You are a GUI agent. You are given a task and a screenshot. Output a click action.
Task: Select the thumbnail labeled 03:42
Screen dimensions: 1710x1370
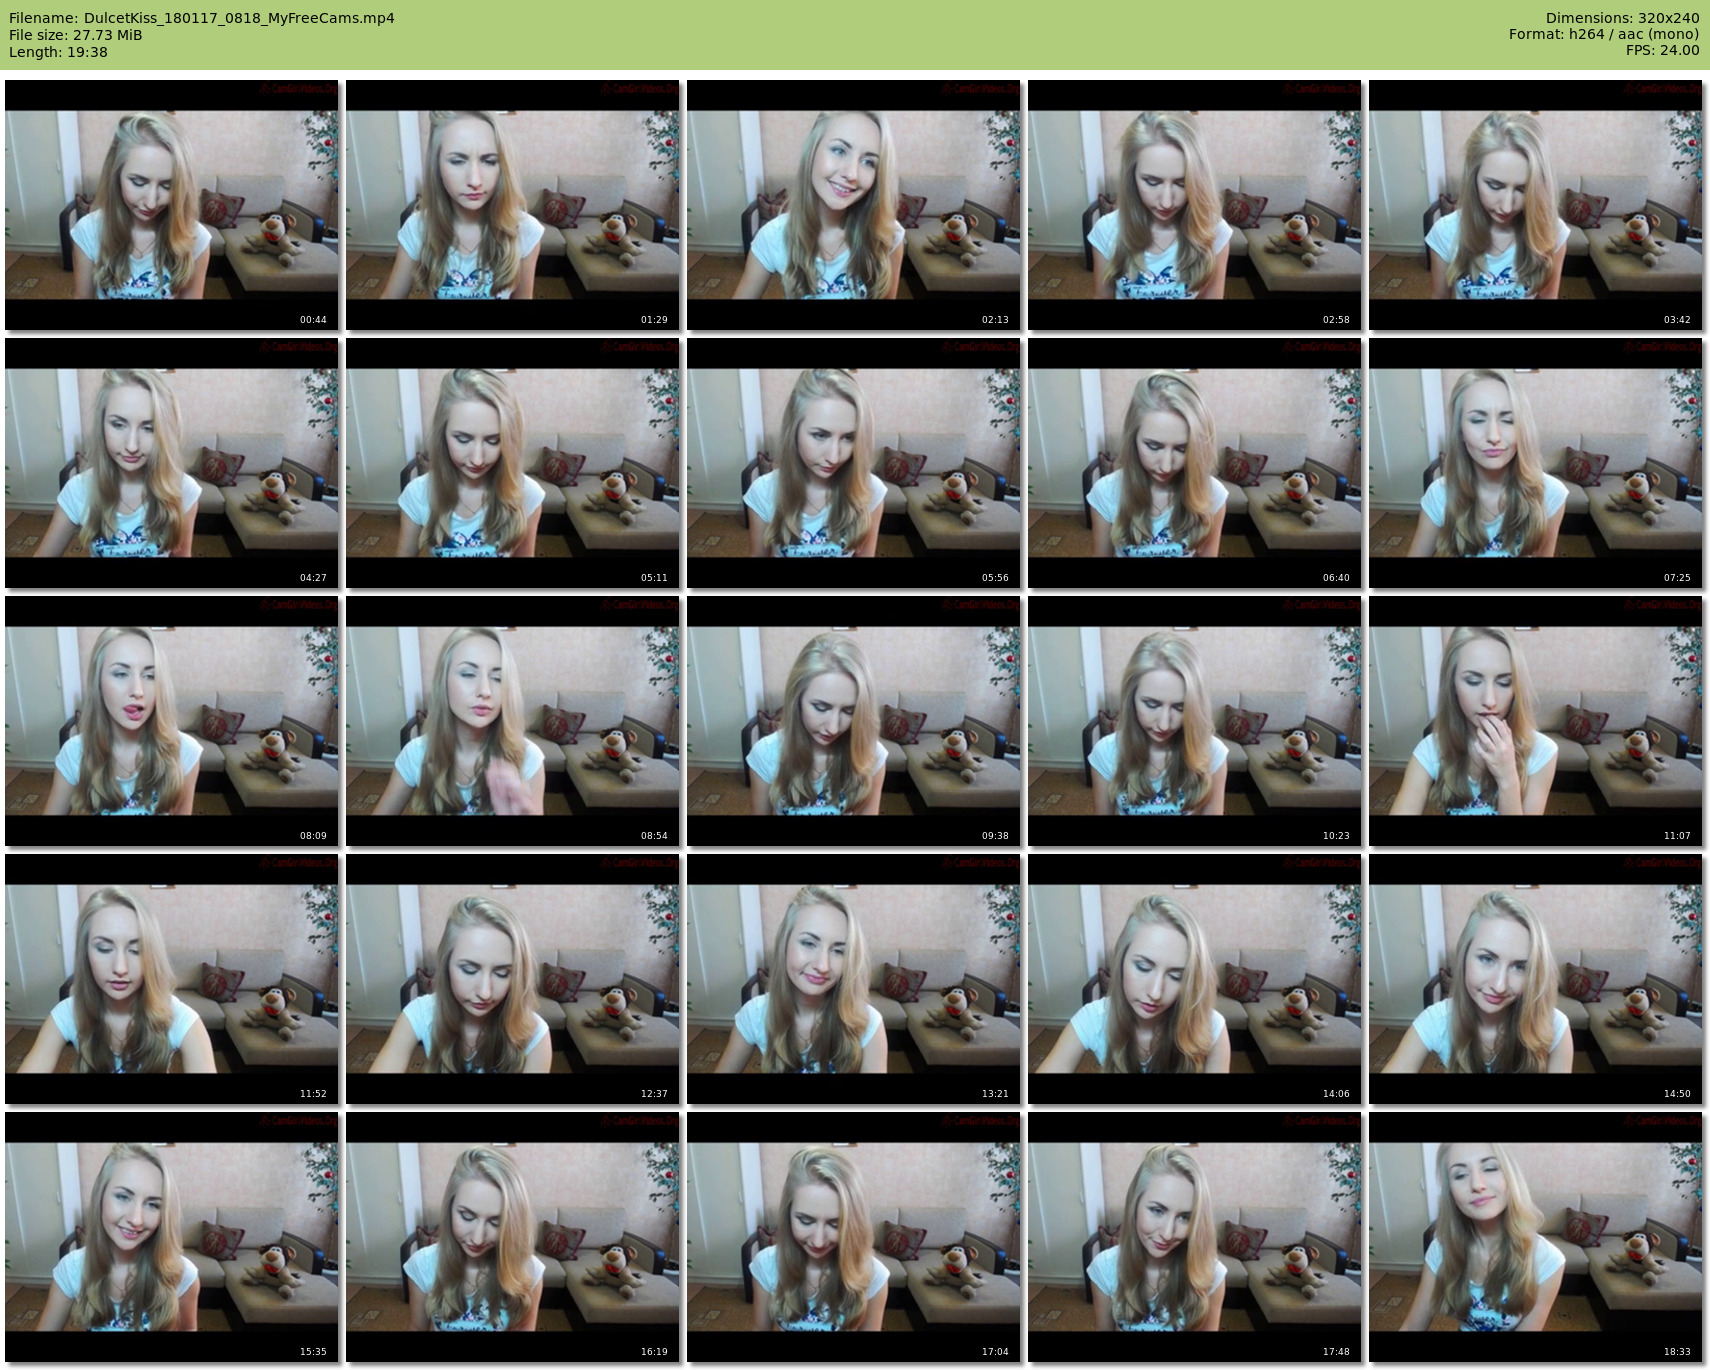pos(1536,205)
